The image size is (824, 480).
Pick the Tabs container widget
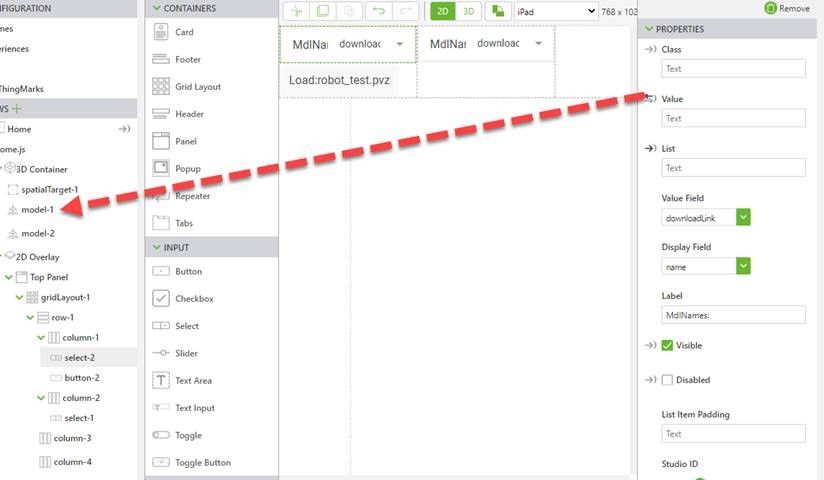[x=172, y=223]
